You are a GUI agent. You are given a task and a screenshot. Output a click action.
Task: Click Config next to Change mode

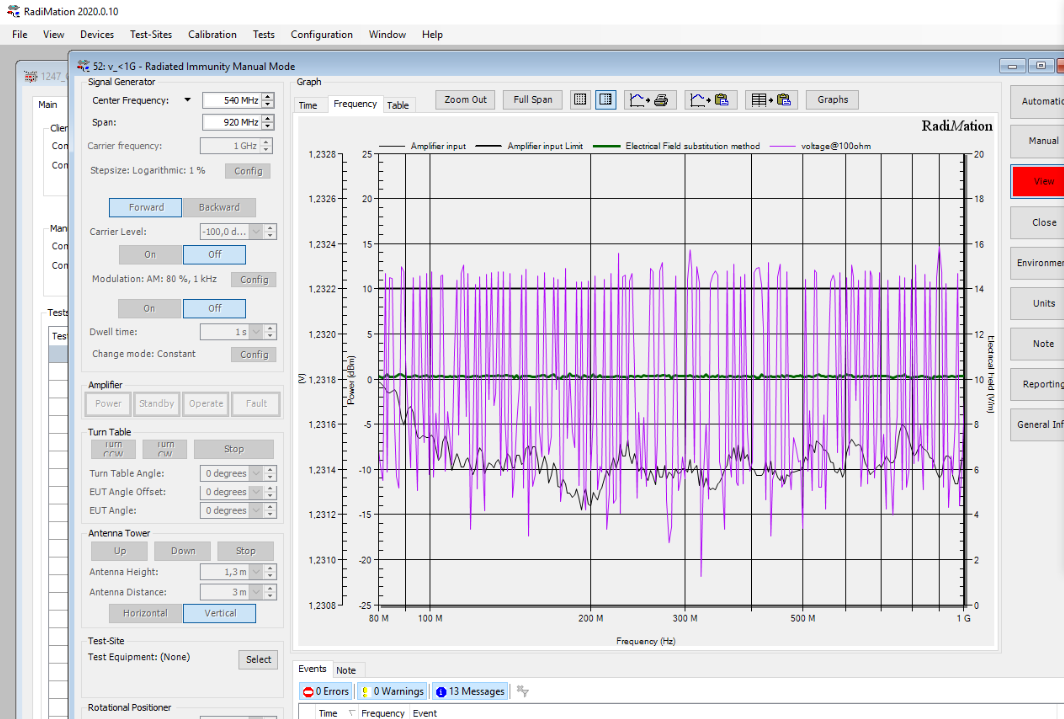pyautogui.click(x=254, y=355)
